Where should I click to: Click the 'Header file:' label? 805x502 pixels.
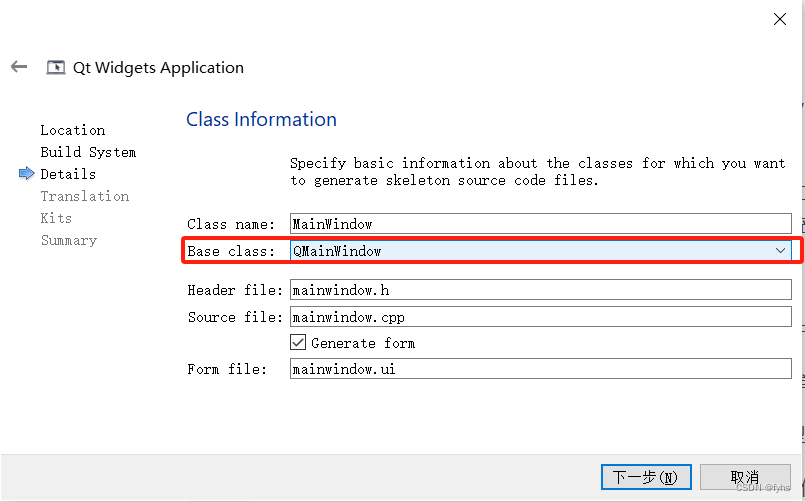[x=235, y=290]
